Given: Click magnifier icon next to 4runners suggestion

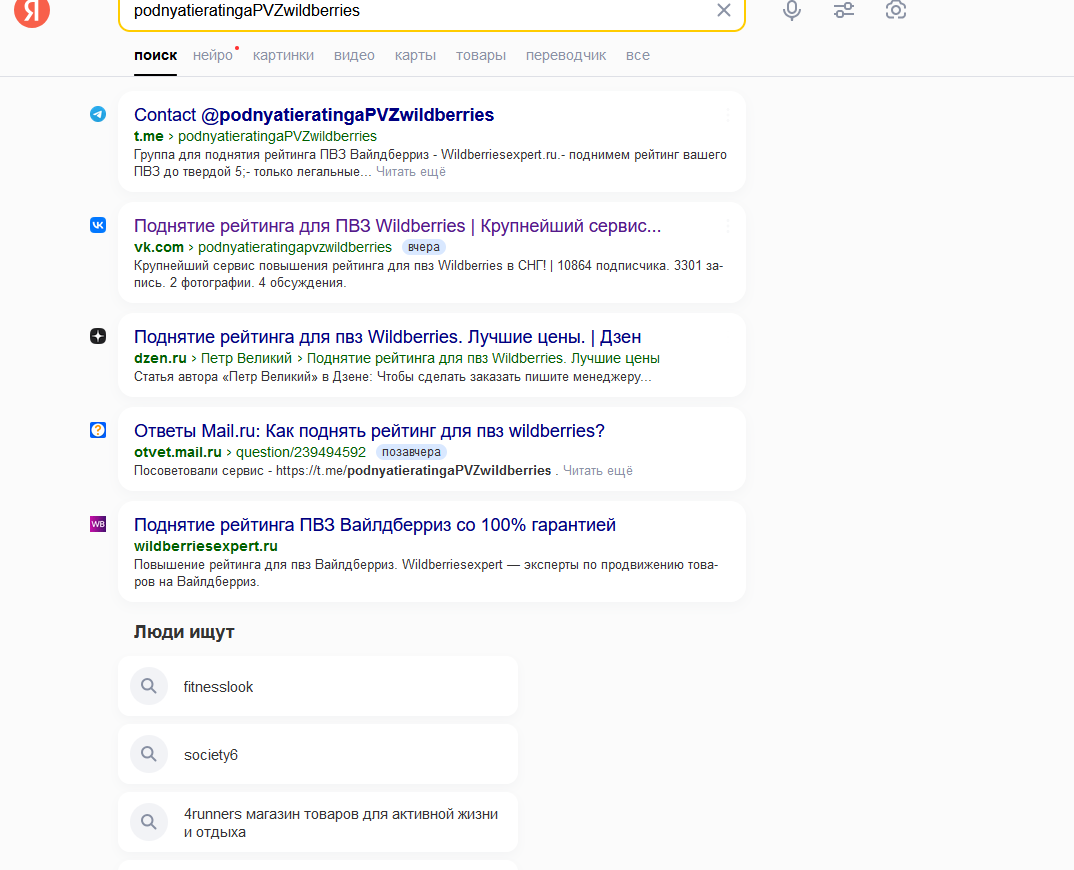Looking at the screenshot, I should point(149,821).
